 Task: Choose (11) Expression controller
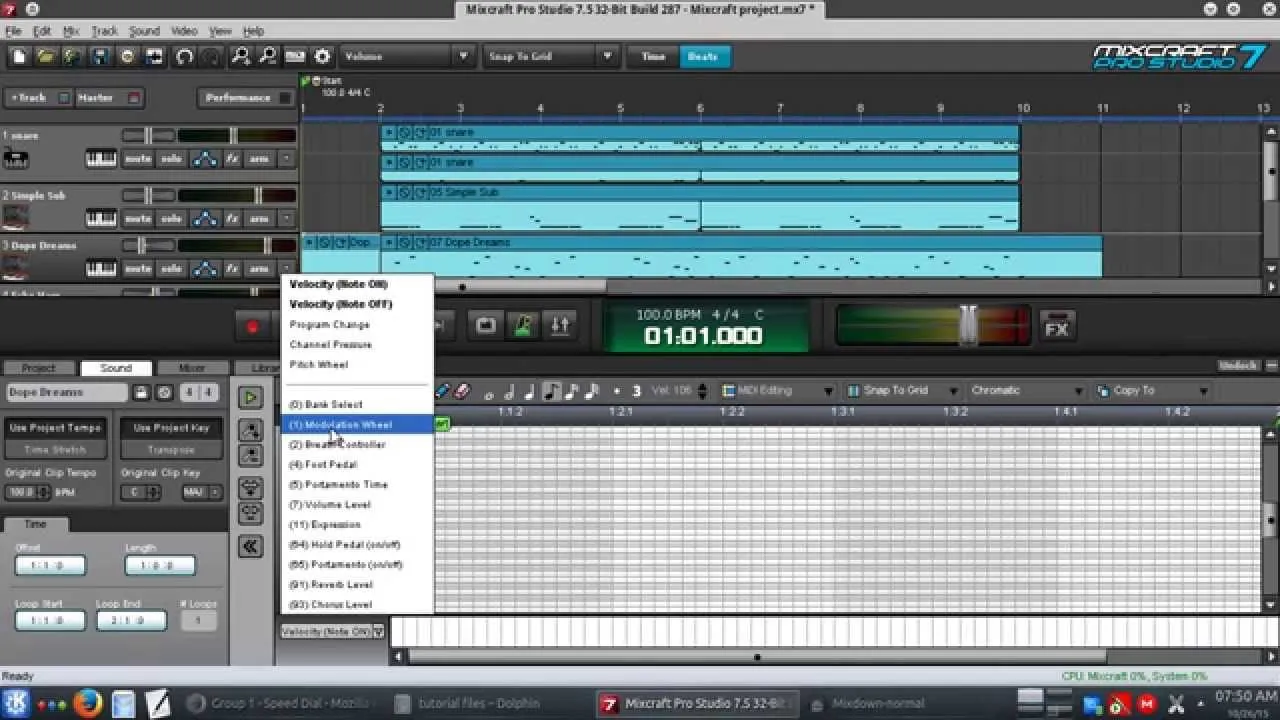pyautogui.click(x=357, y=525)
